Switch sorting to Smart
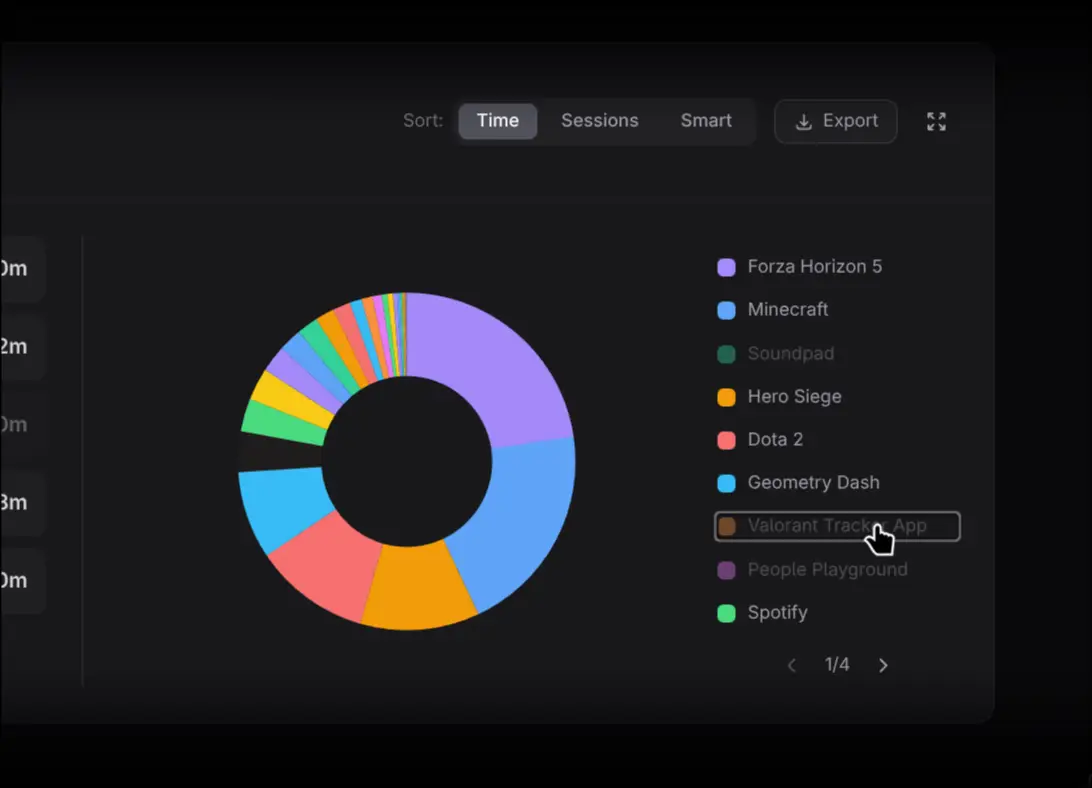The height and width of the screenshot is (788, 1092). pyautogui.click(x=706, y=121)
